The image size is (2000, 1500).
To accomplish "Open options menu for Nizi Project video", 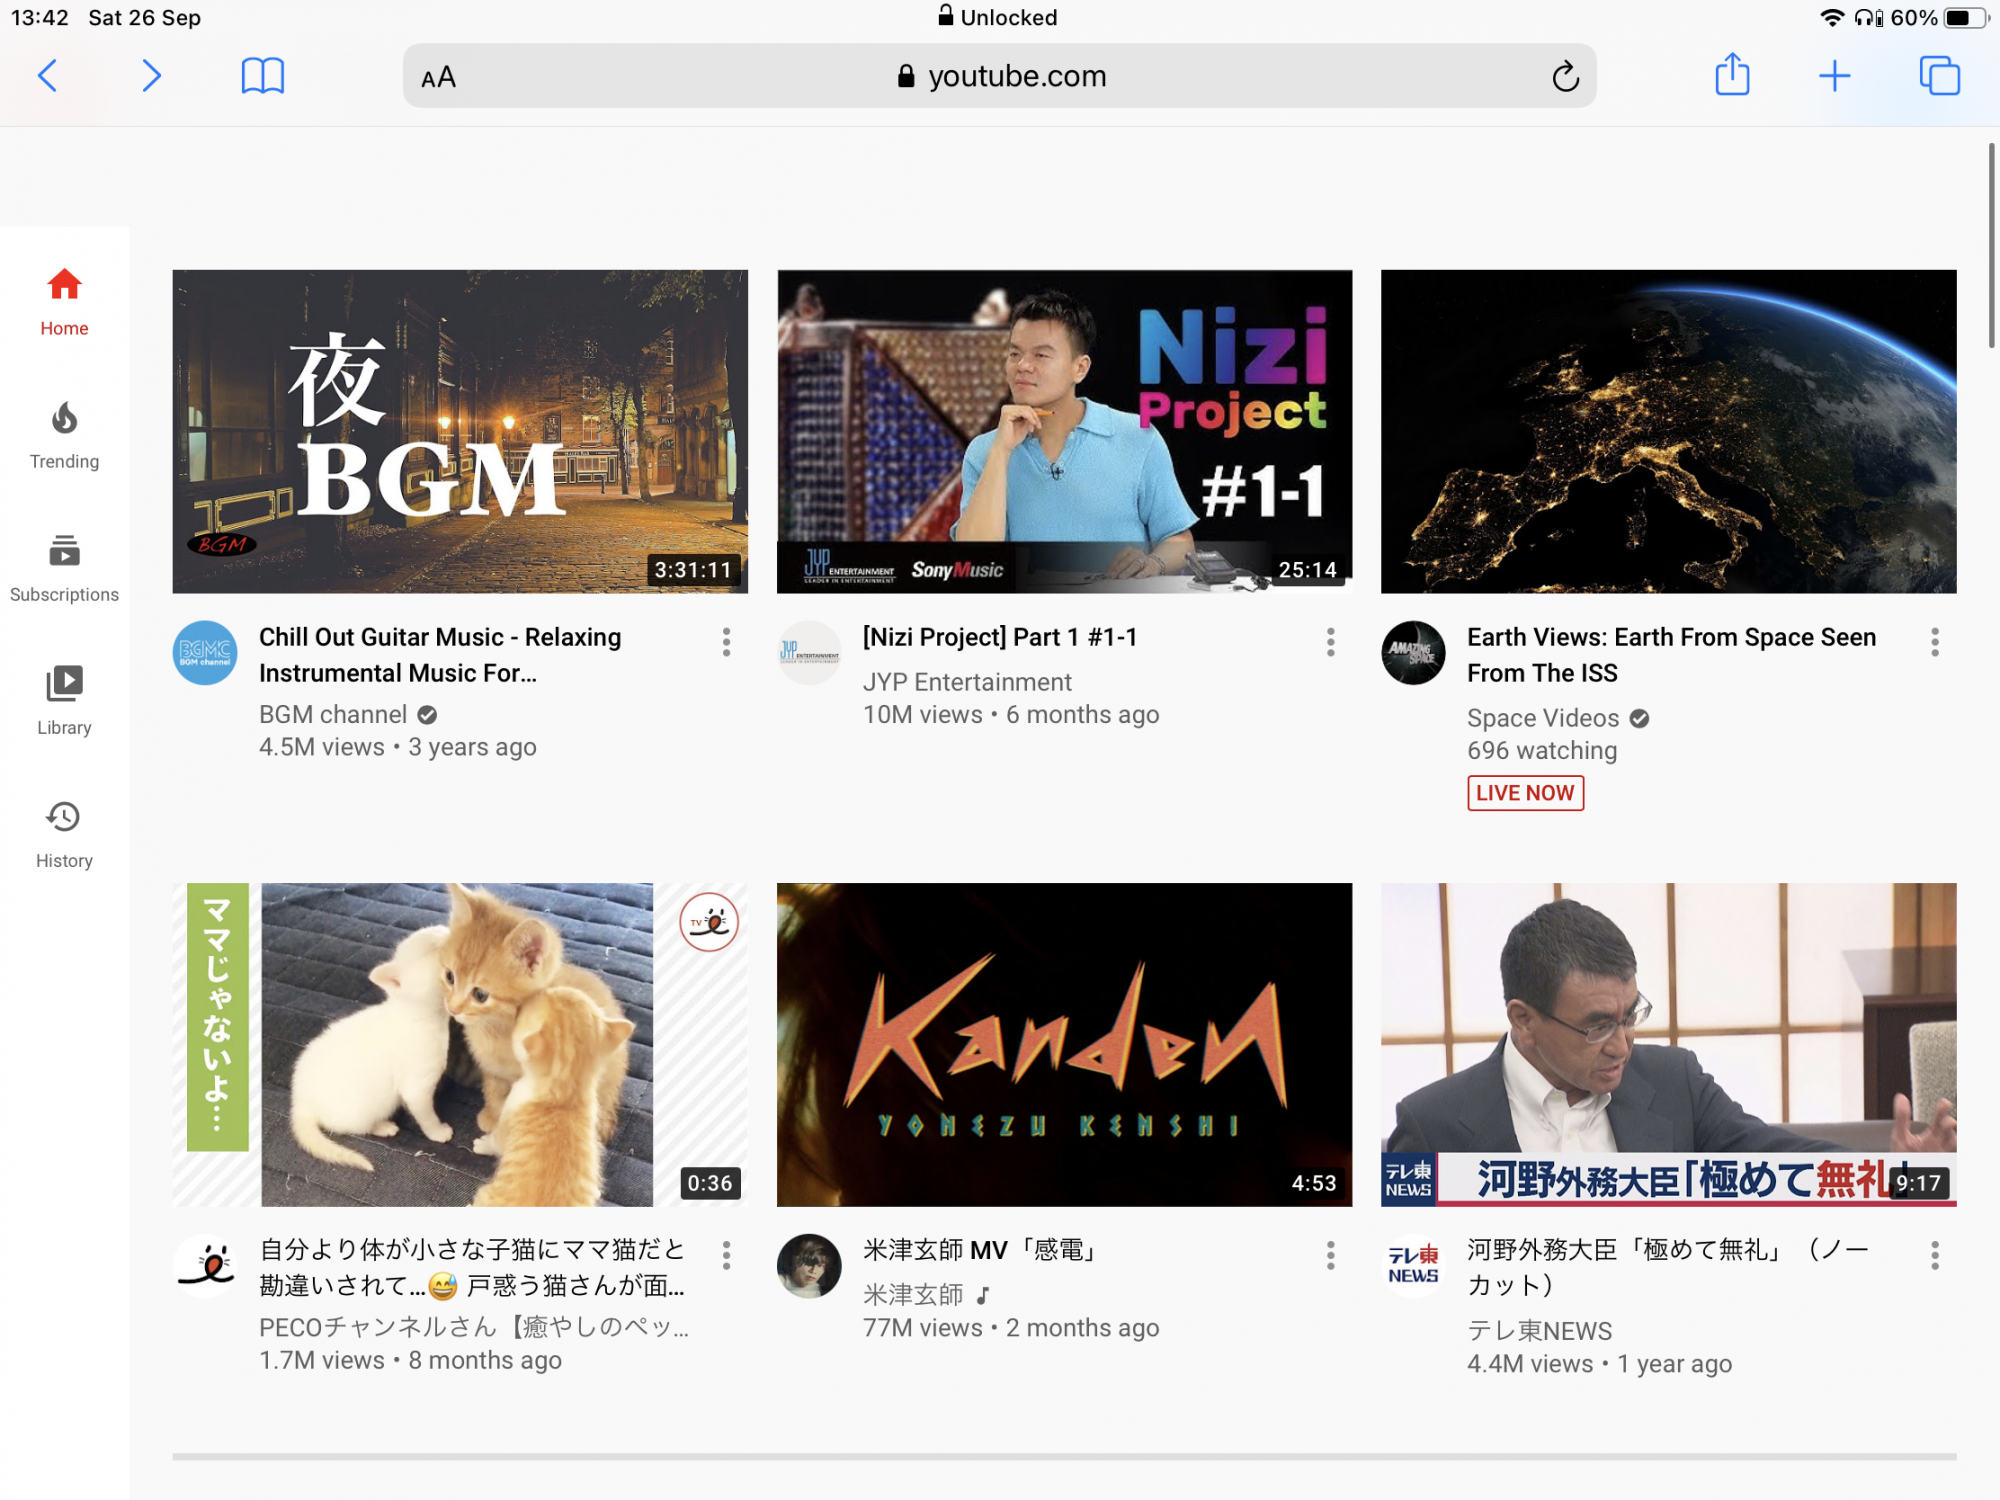I will pos(1331,642).
